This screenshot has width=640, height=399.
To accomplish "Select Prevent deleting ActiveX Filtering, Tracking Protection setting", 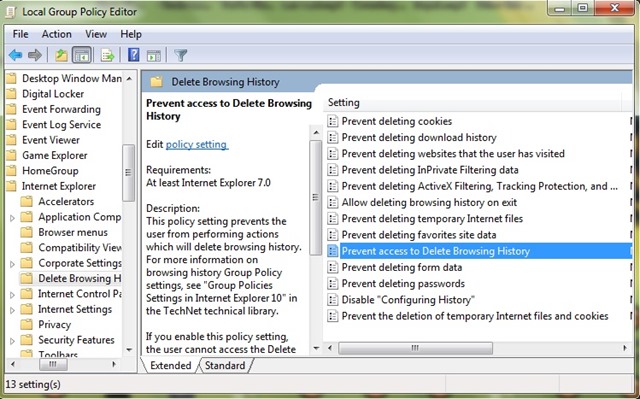I will [480, 186].
